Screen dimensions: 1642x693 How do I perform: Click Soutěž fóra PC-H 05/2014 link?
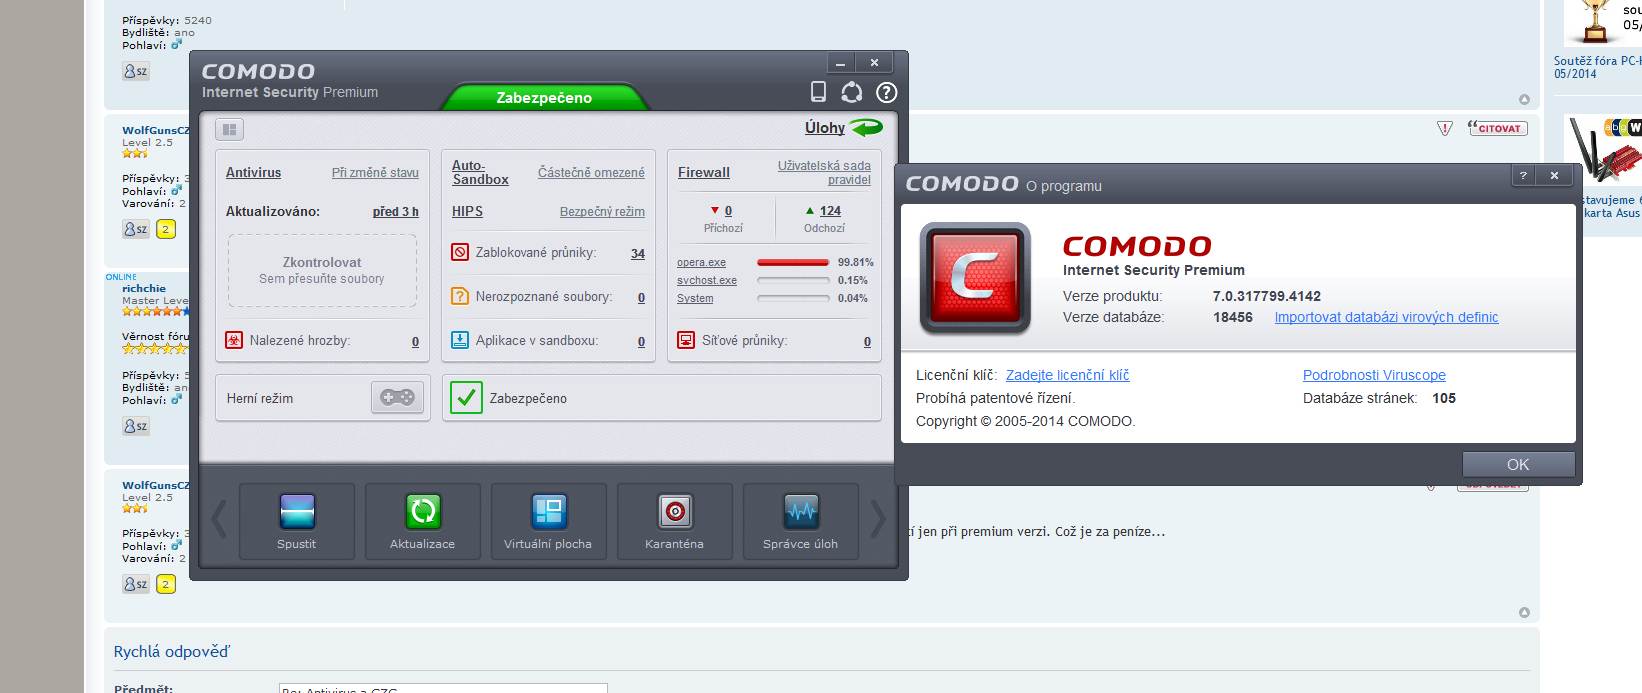1597,67
